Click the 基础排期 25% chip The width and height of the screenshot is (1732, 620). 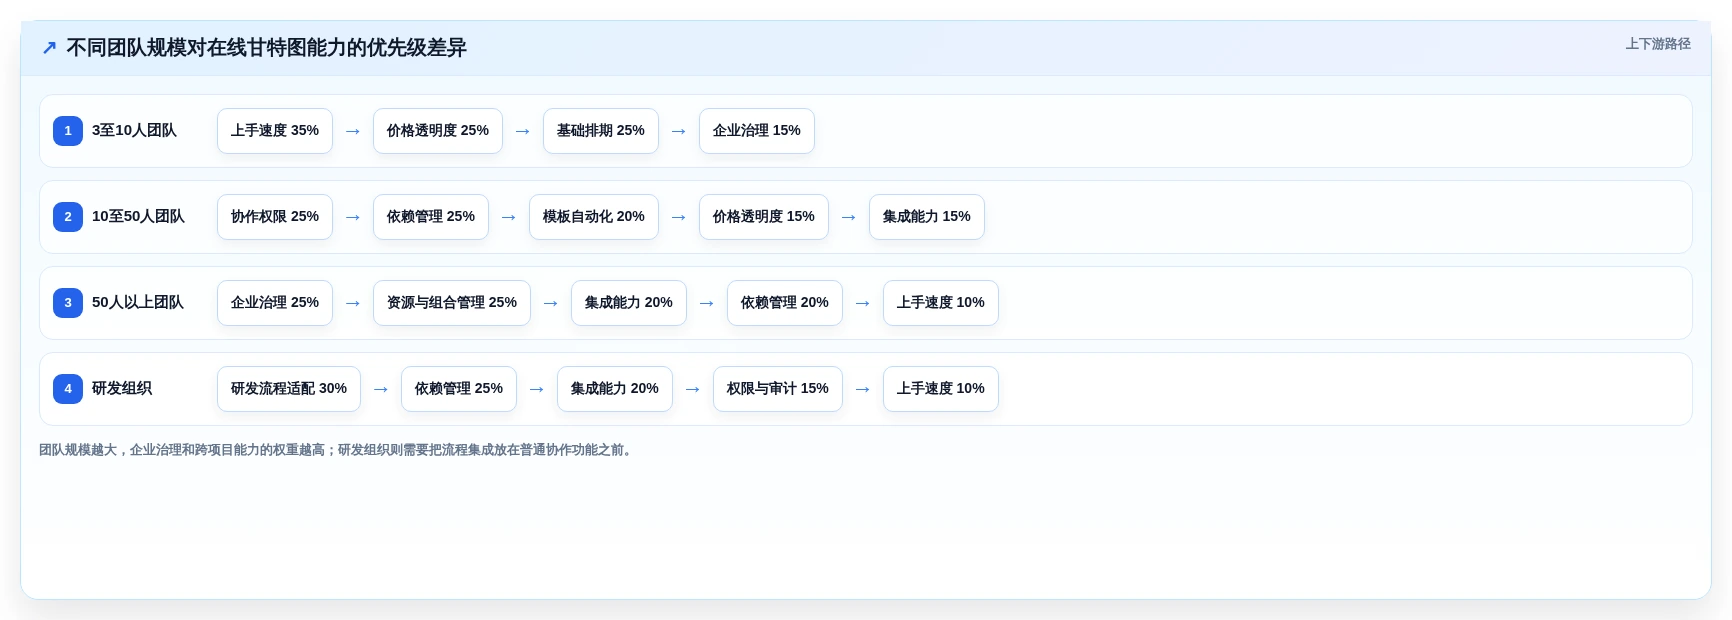click(x=601, y=131)
